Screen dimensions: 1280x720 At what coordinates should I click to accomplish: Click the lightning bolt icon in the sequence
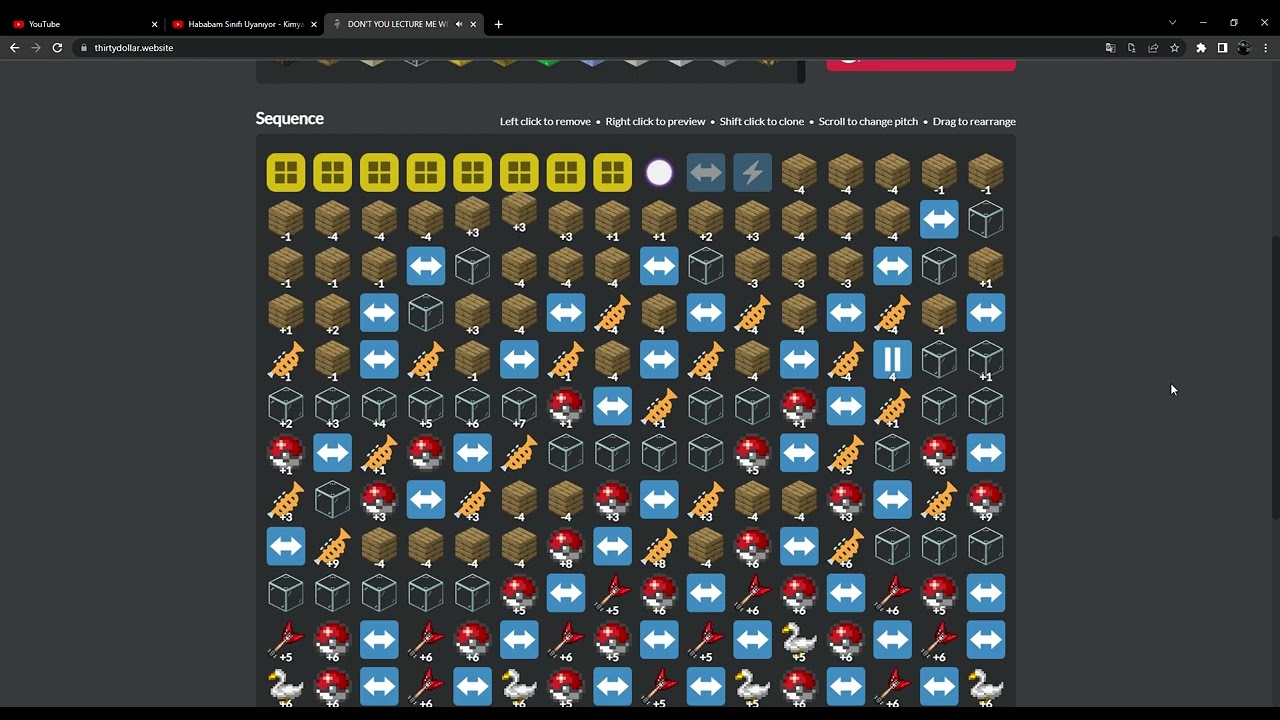[x=752, y=173]
